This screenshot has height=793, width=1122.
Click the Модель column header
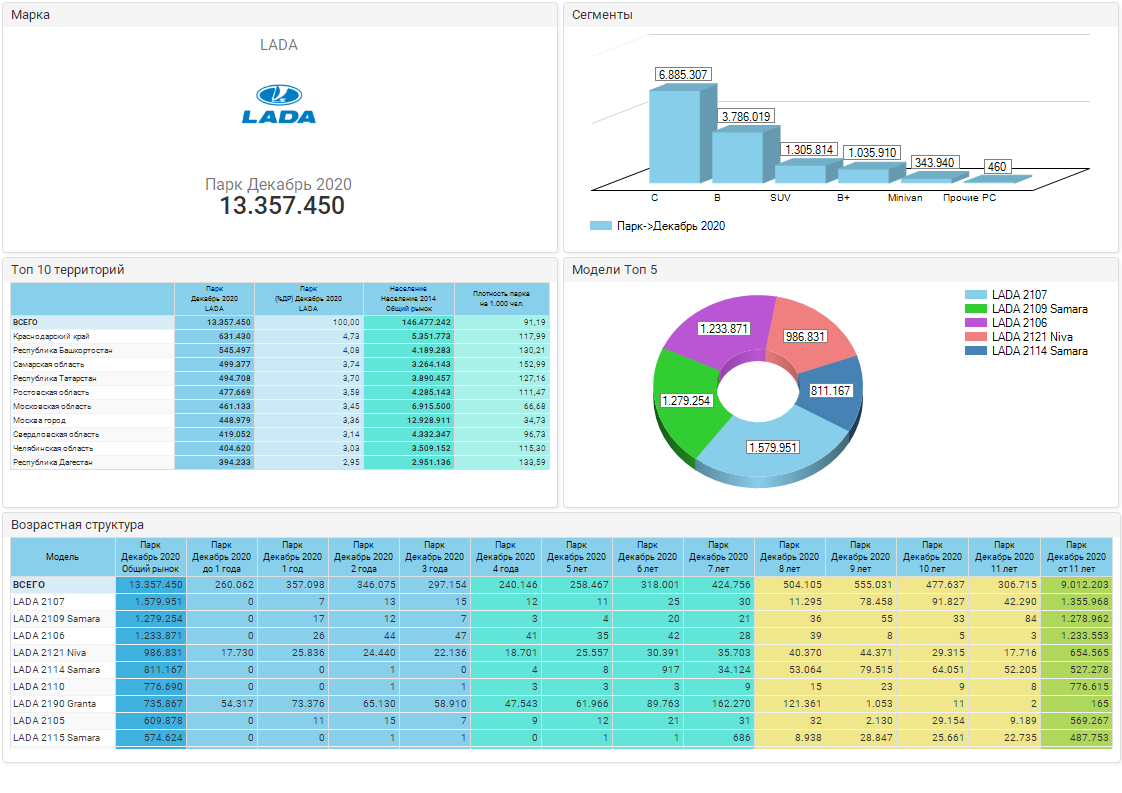tap(63, 556)
